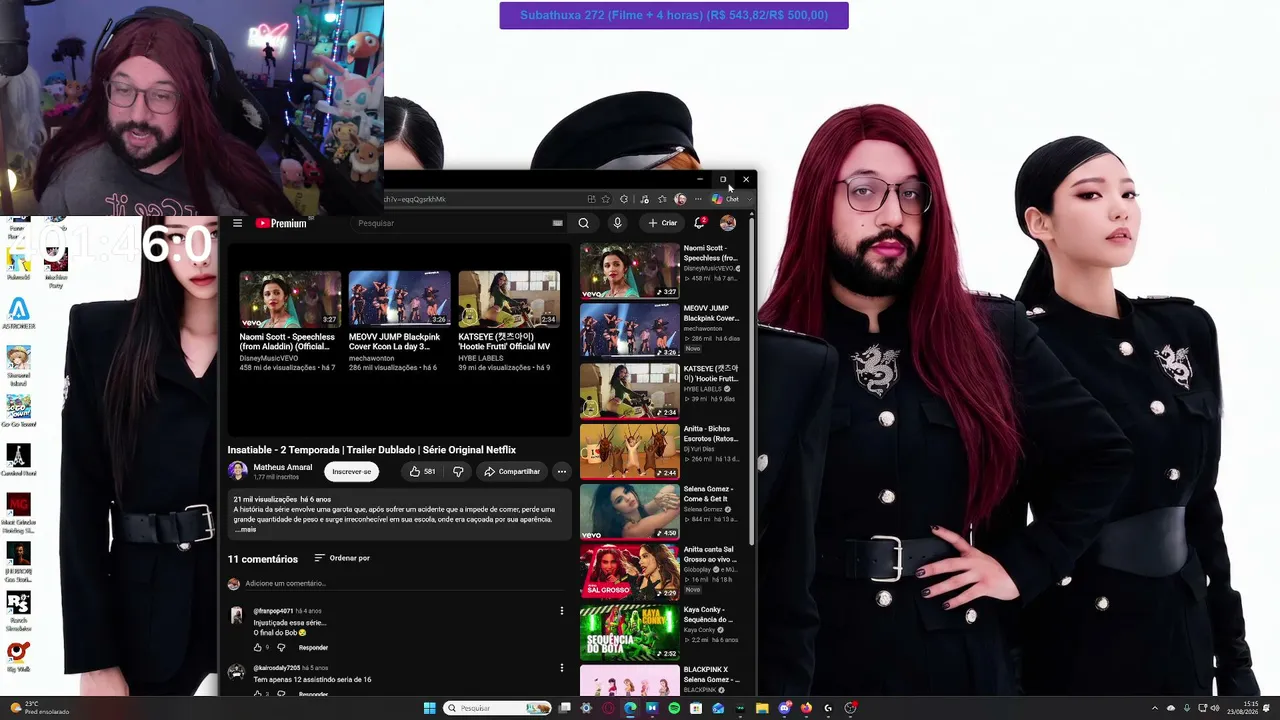The height and width of the screenshot is (720, 1280).
Task: Start voice search with the microphone icon
Action: coord(617,223)
